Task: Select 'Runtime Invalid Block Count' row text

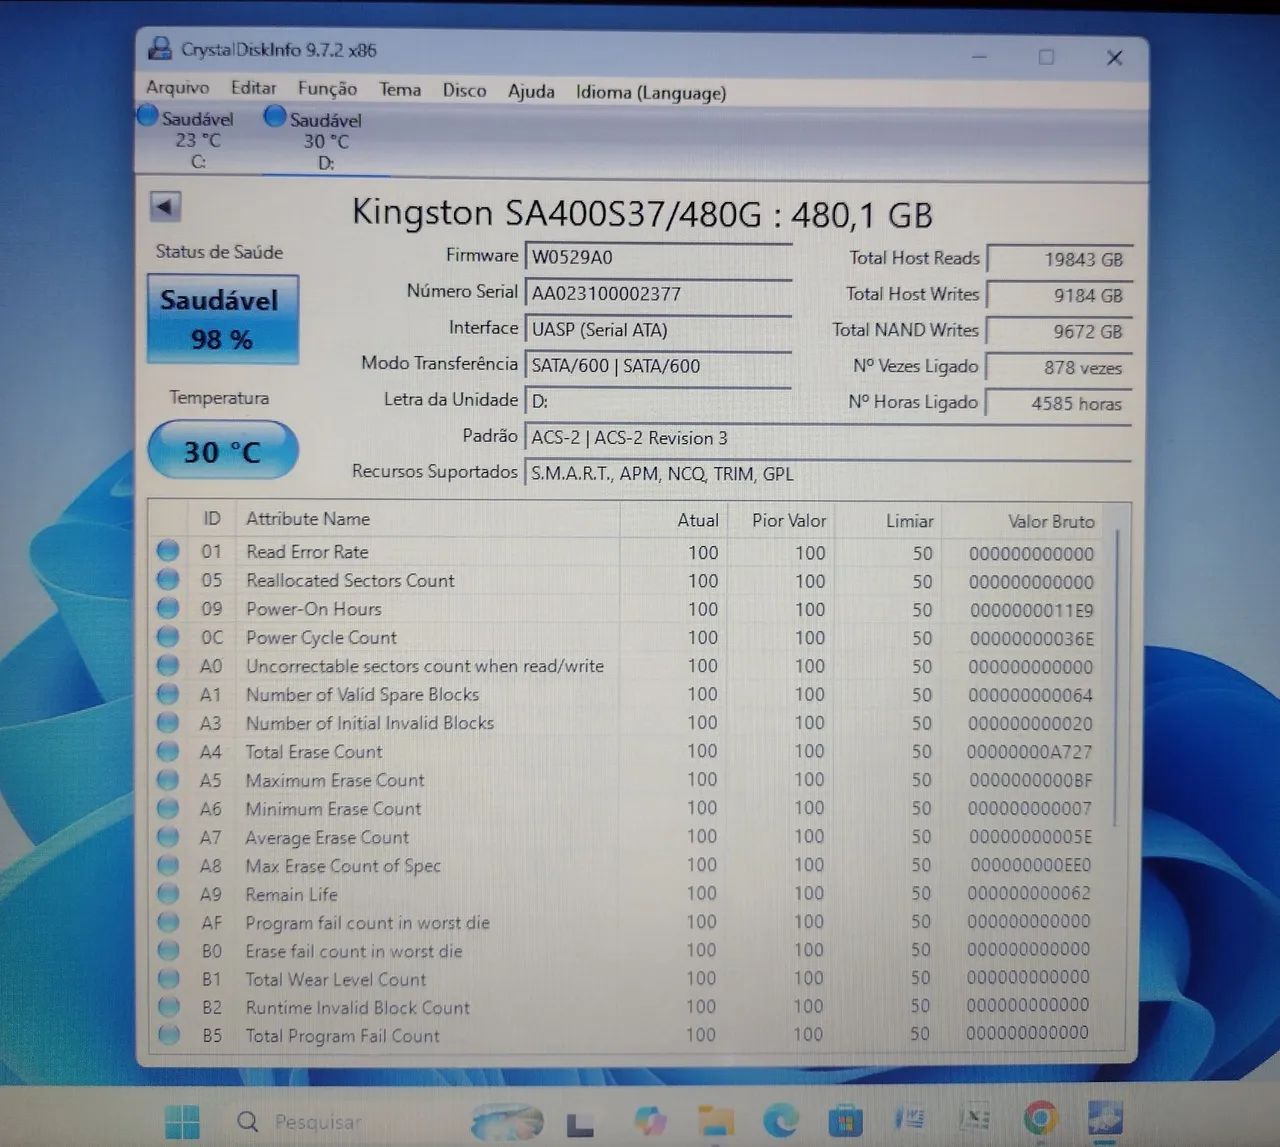Action: pyautogui.click(x=358, y=1007)
